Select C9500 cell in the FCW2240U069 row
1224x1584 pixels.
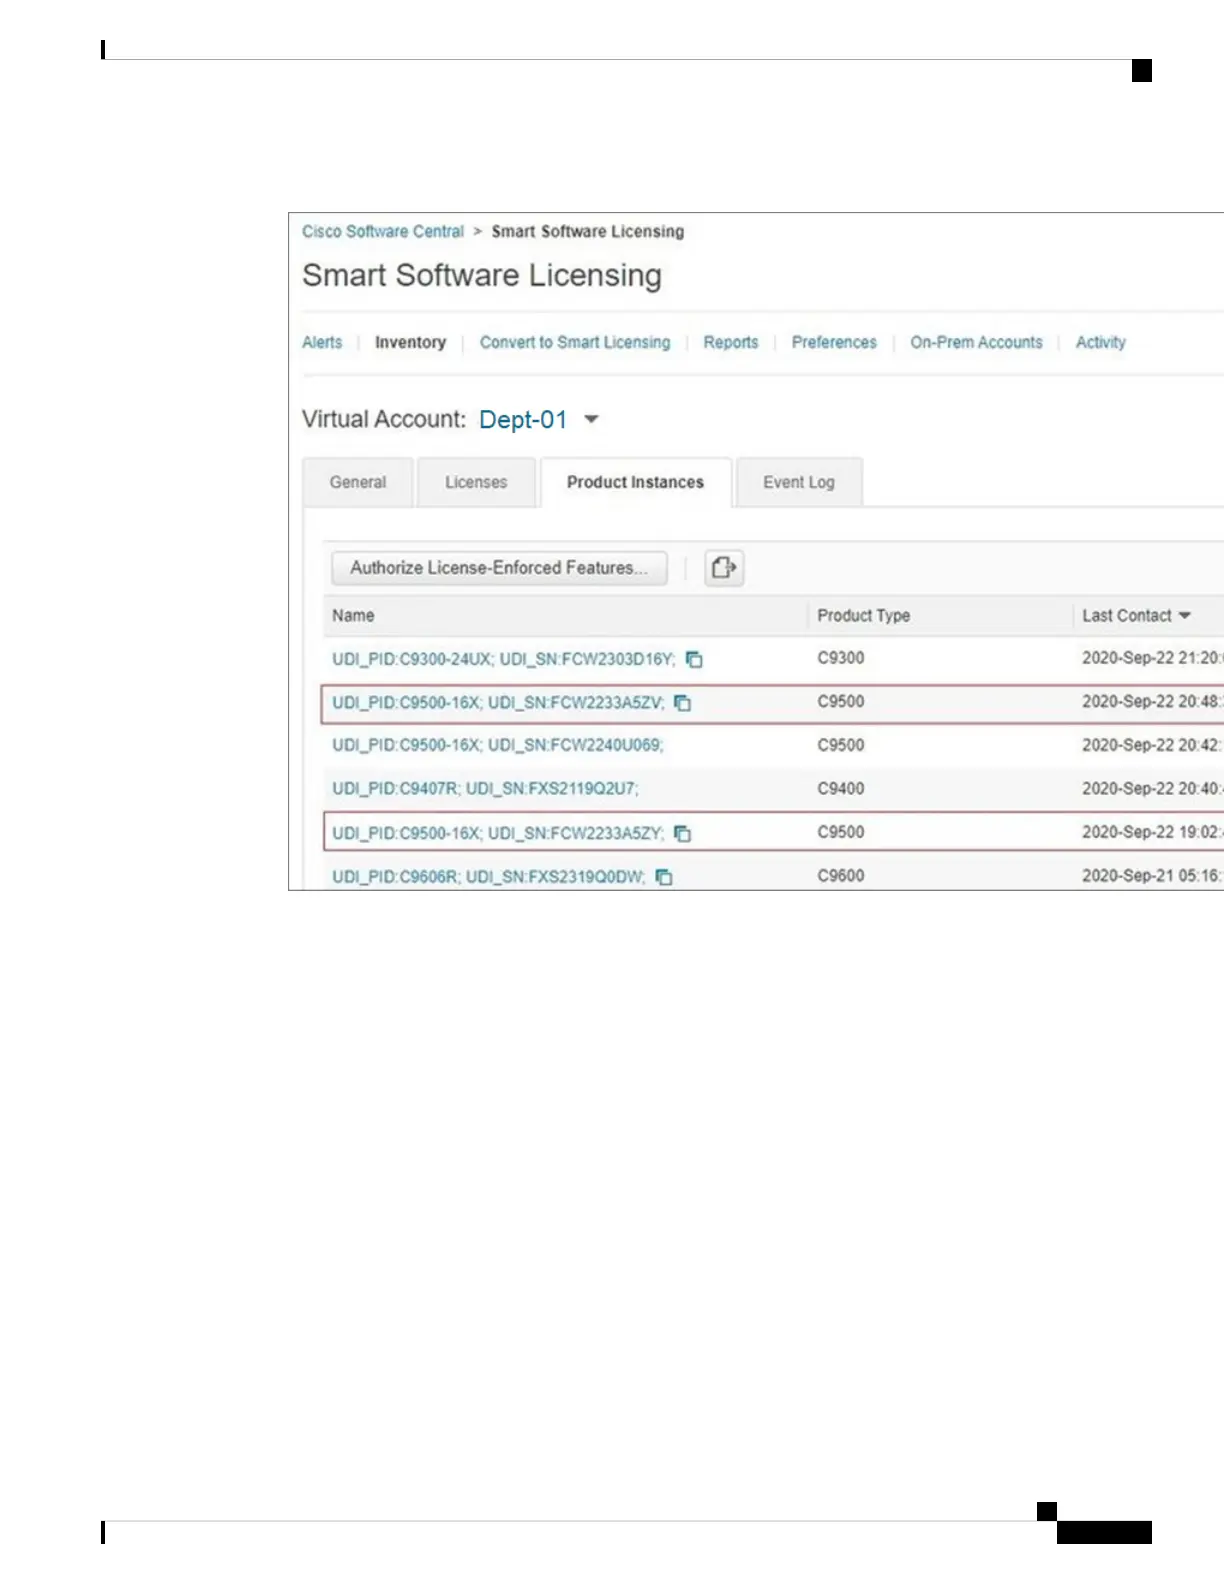(841, 745)
